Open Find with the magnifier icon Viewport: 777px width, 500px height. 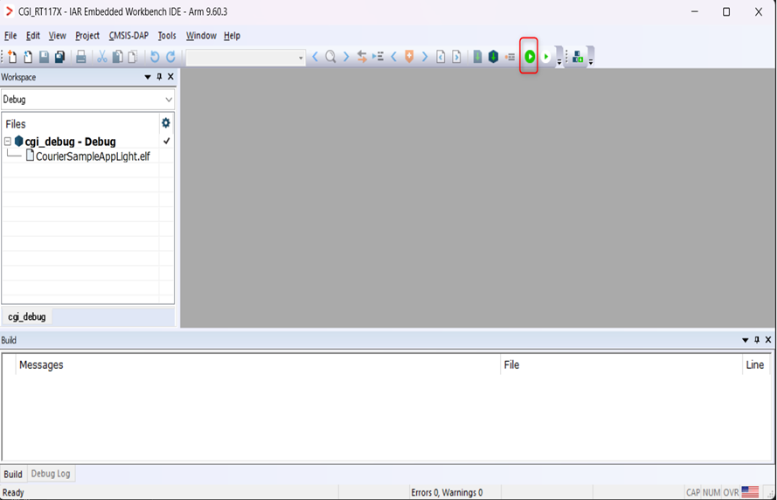[x=331, y=57]
